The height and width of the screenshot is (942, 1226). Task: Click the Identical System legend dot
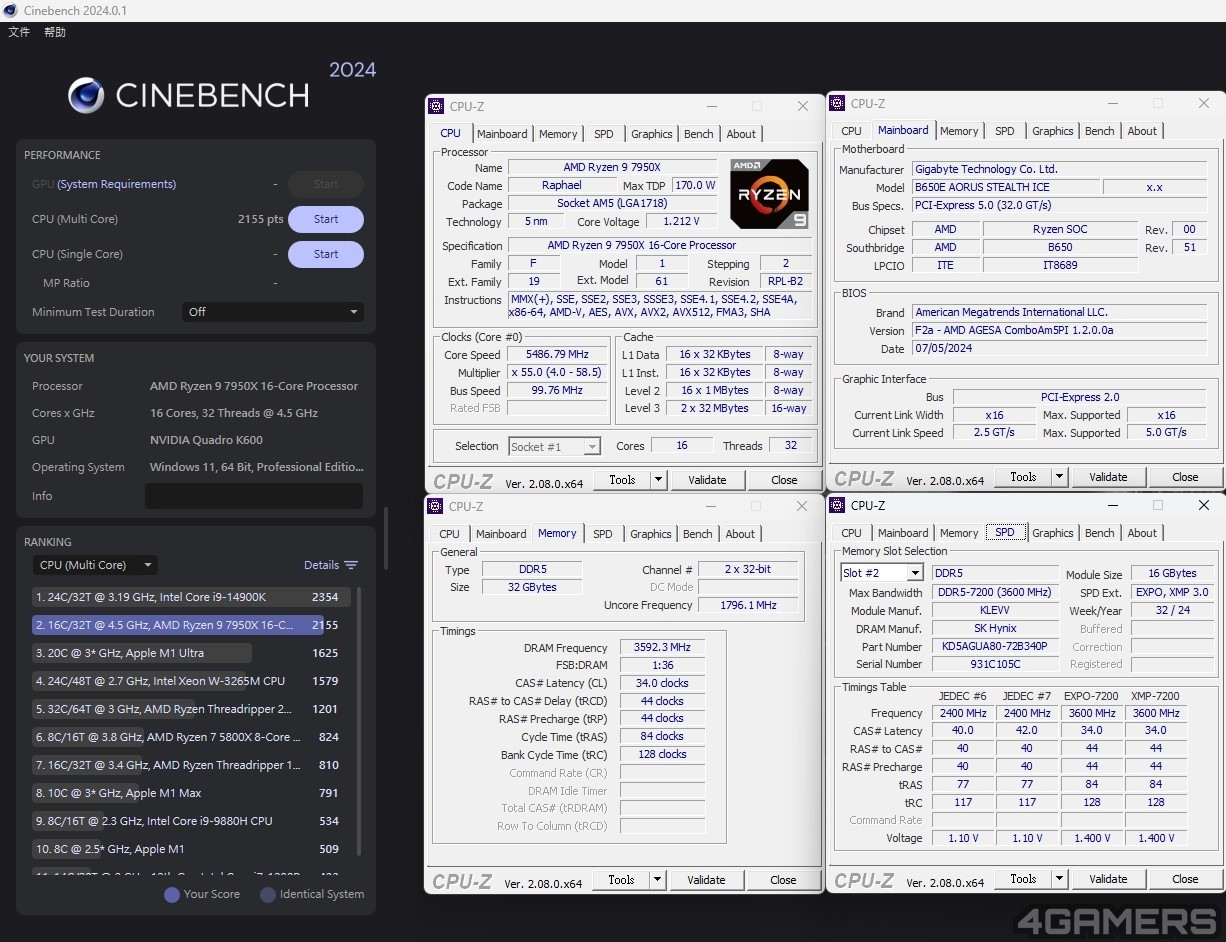(x=268, y=894)
